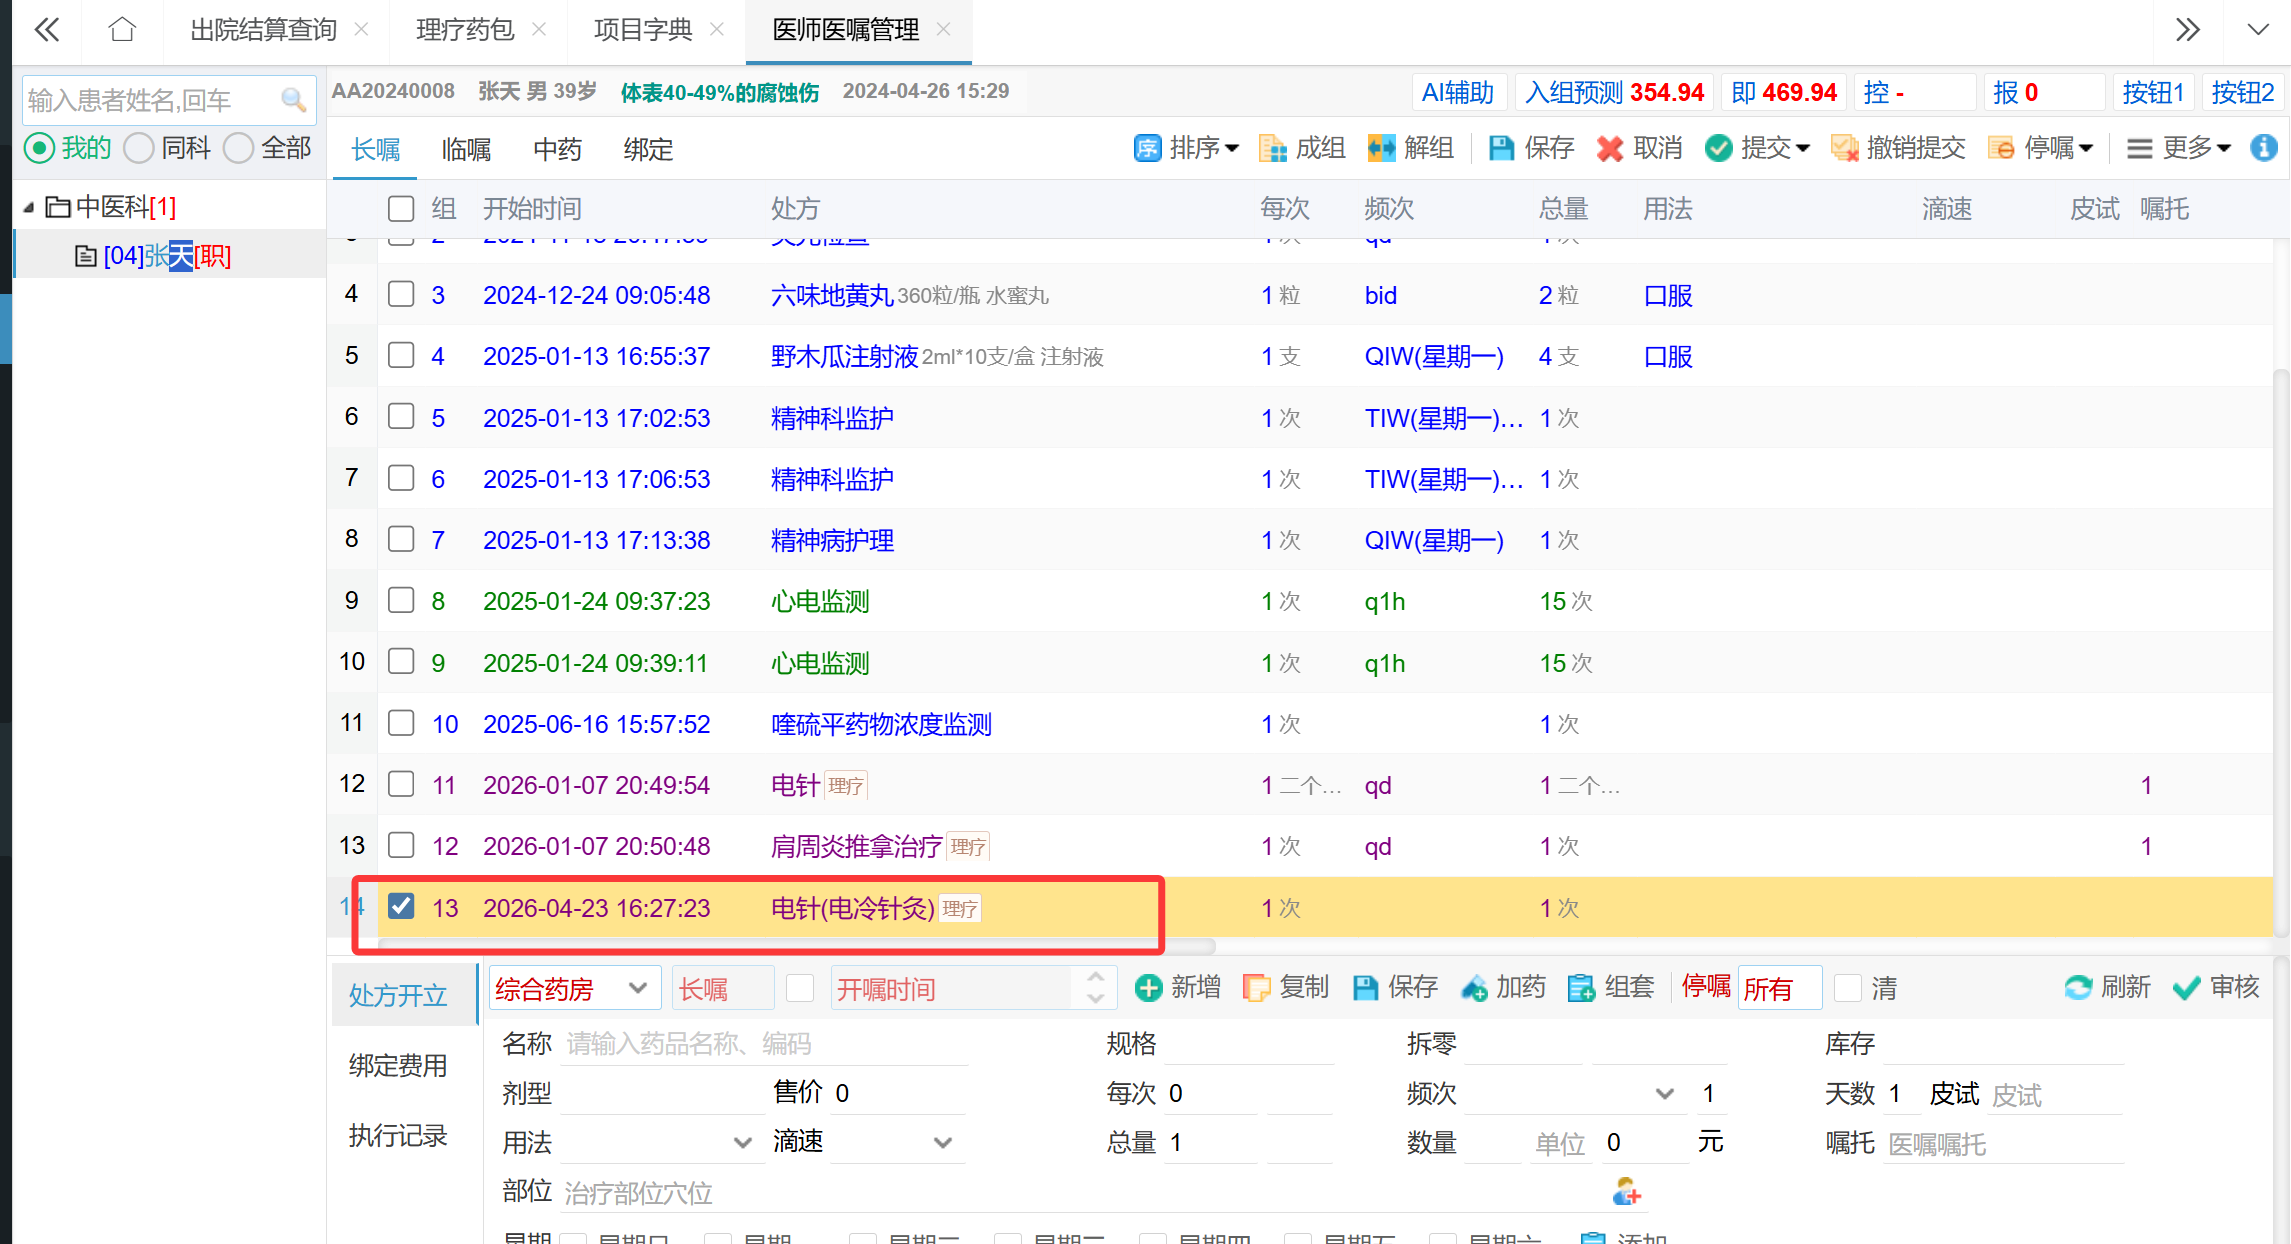Click the 刷新 refresh icon
2291x1244 pixels.
point(2078,988)
